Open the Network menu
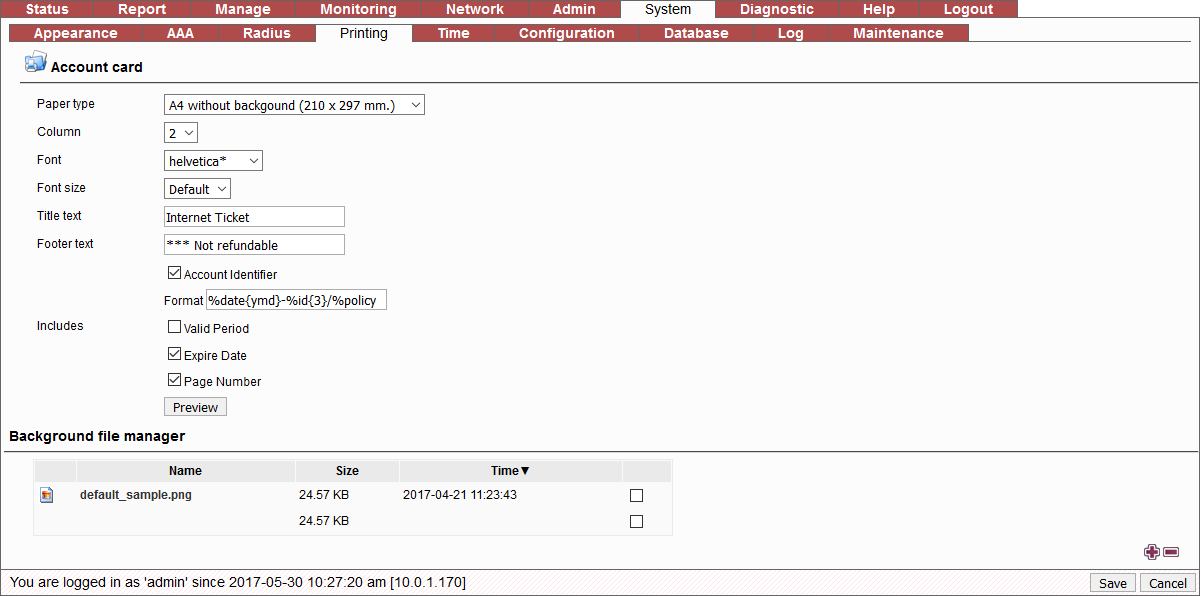The image size is (1202, 596). [474, 9]
